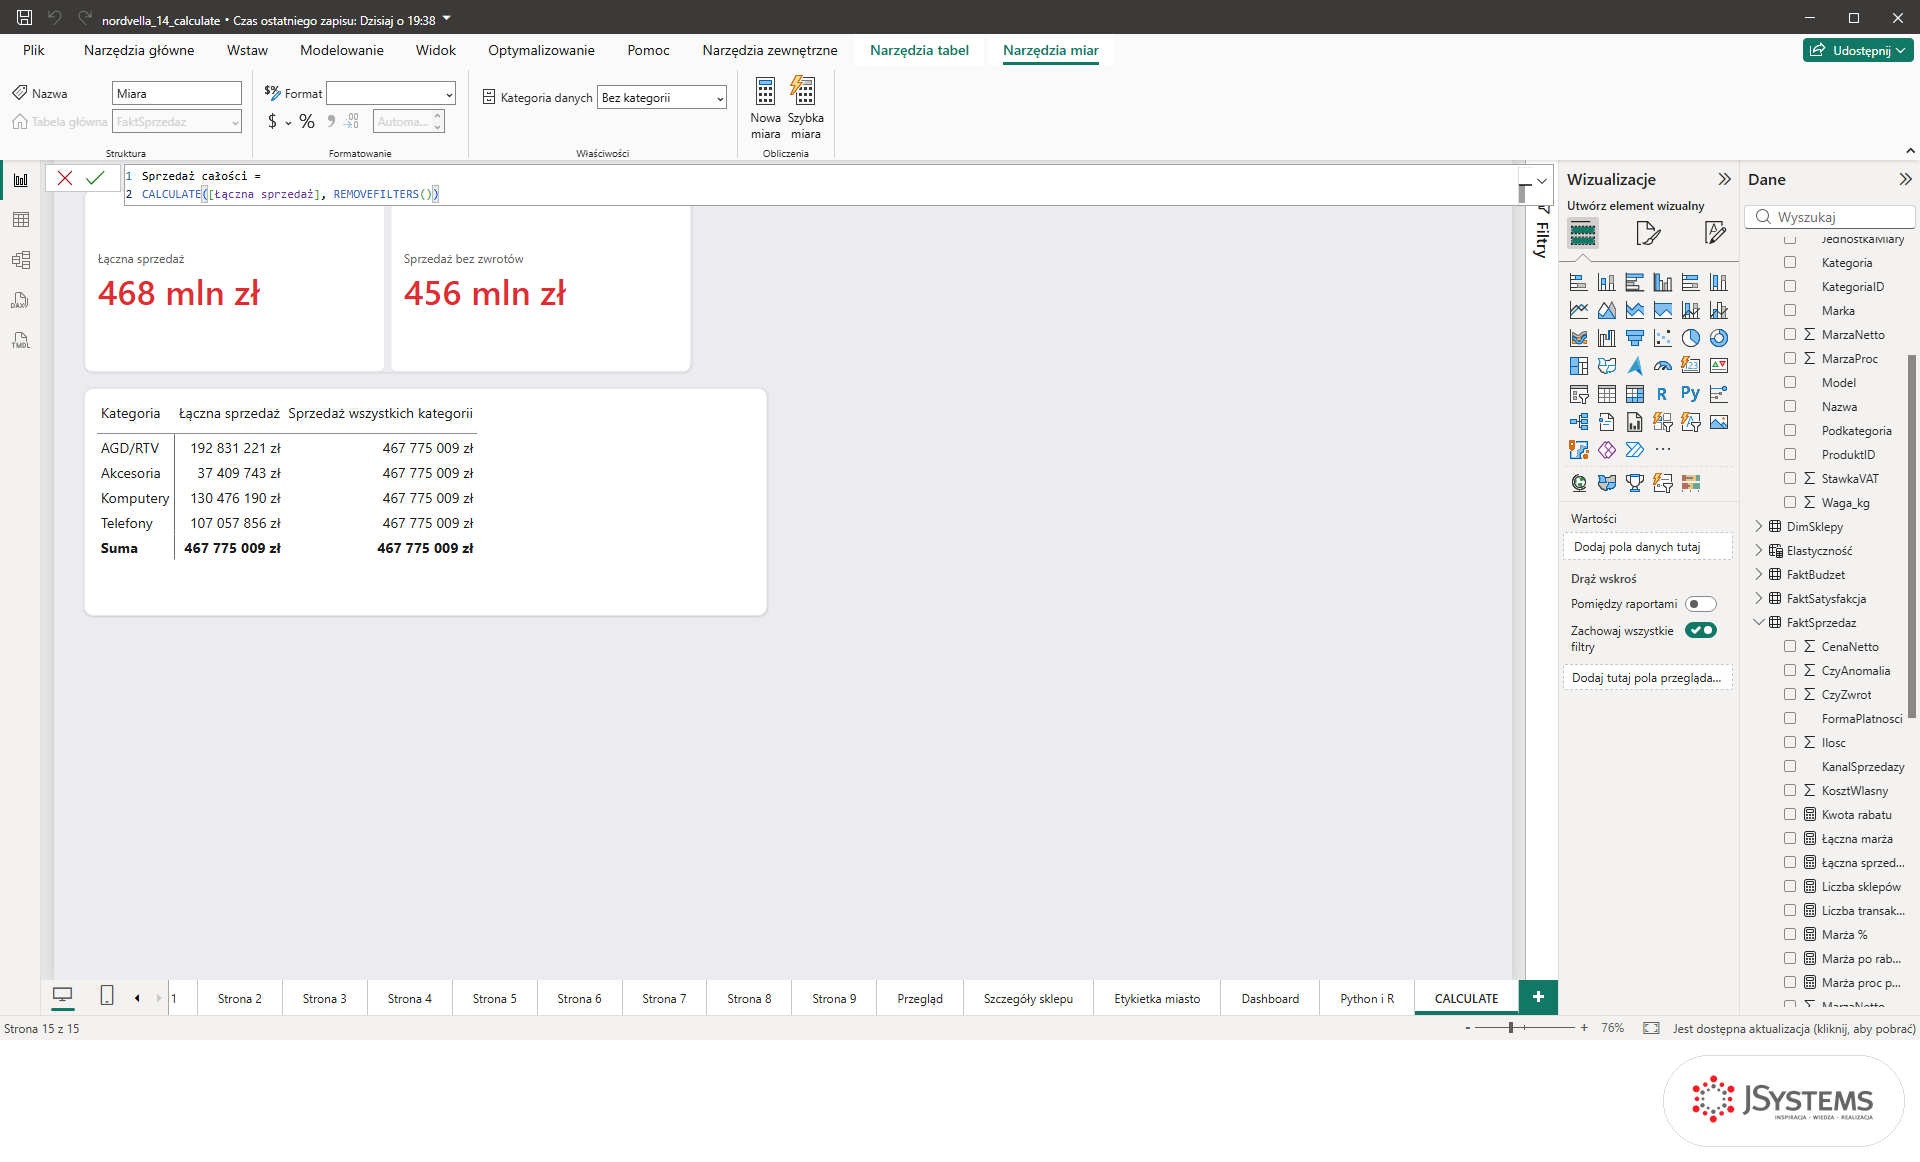Click the Save icon in title bar
1920x1162 pixels.
(x=25, y=18)
